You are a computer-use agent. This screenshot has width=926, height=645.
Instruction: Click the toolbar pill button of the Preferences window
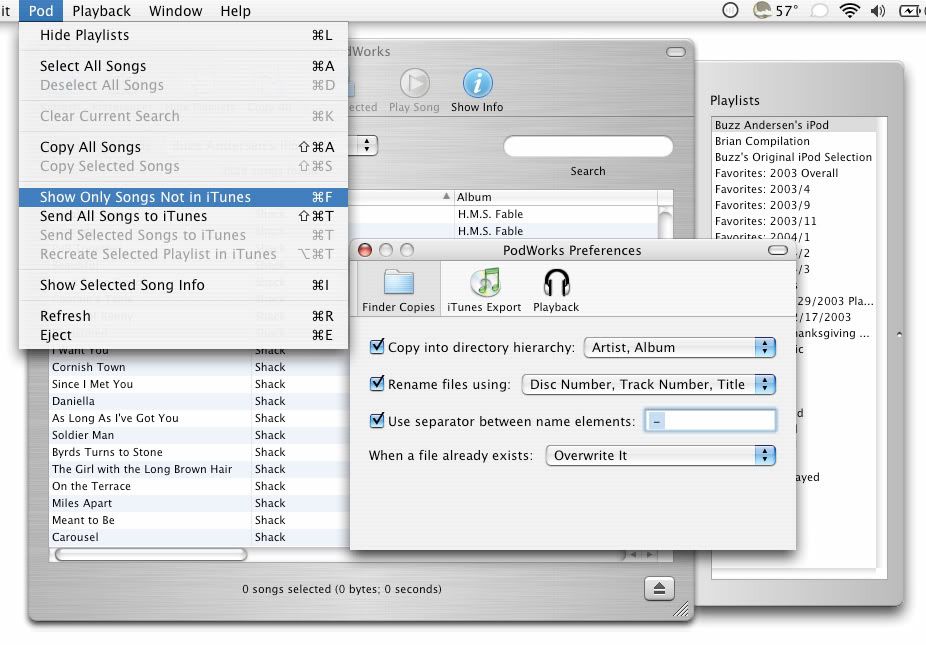778,250
